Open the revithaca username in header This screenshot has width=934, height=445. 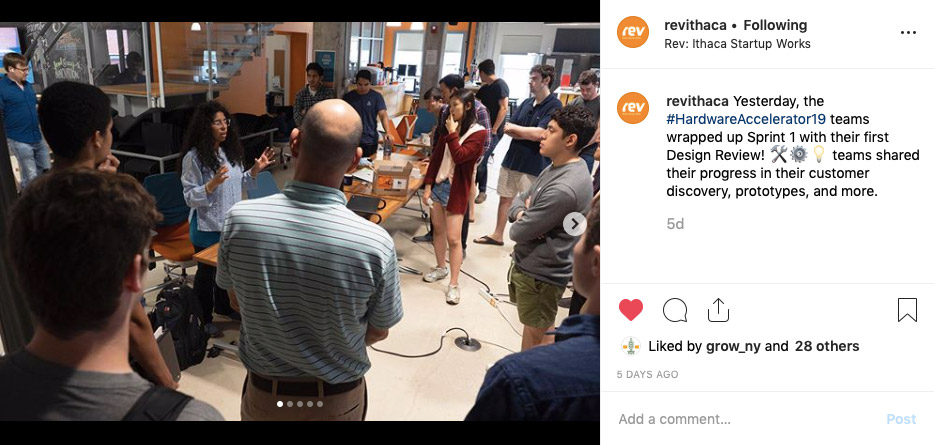click(695, 26)
